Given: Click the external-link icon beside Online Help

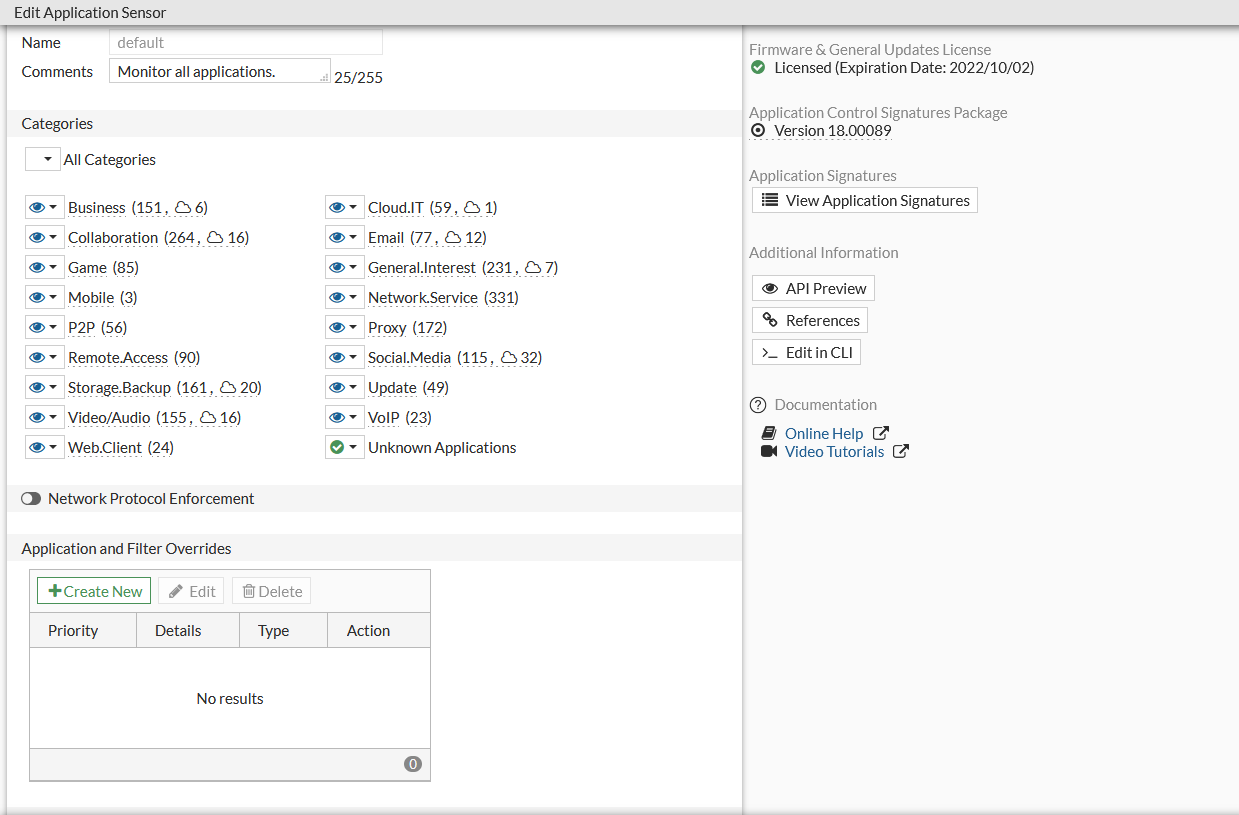Looking at the screenshot, I should point(881,434).
